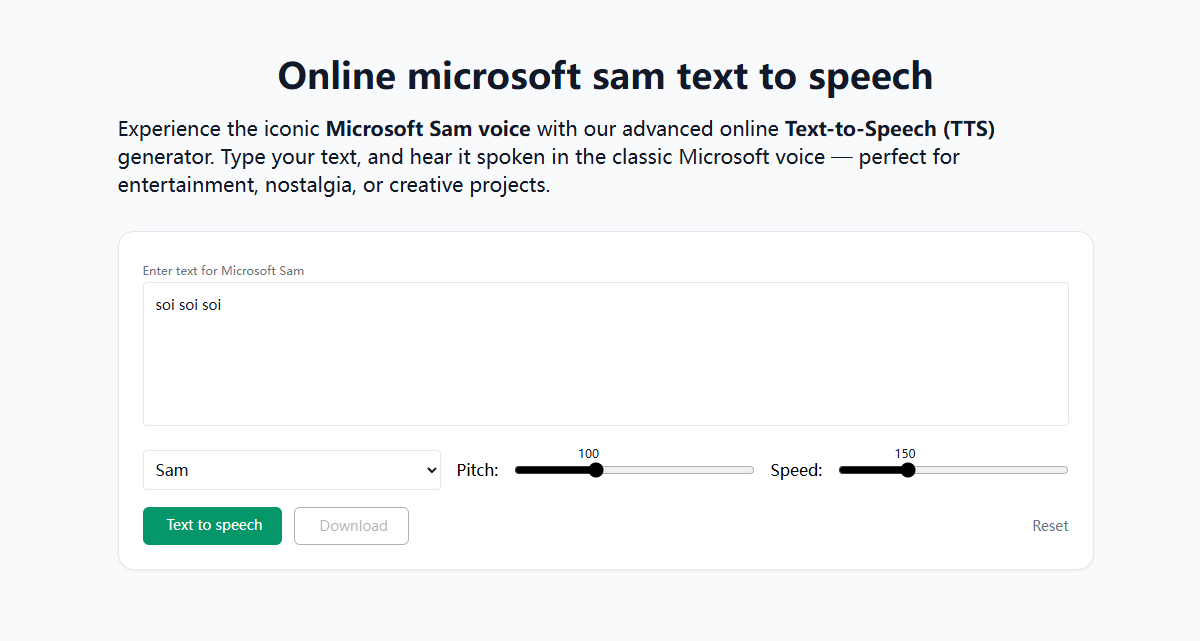Expand the voice selection combo box
This screenshot has height=641, width=1200.
[292, 469]
